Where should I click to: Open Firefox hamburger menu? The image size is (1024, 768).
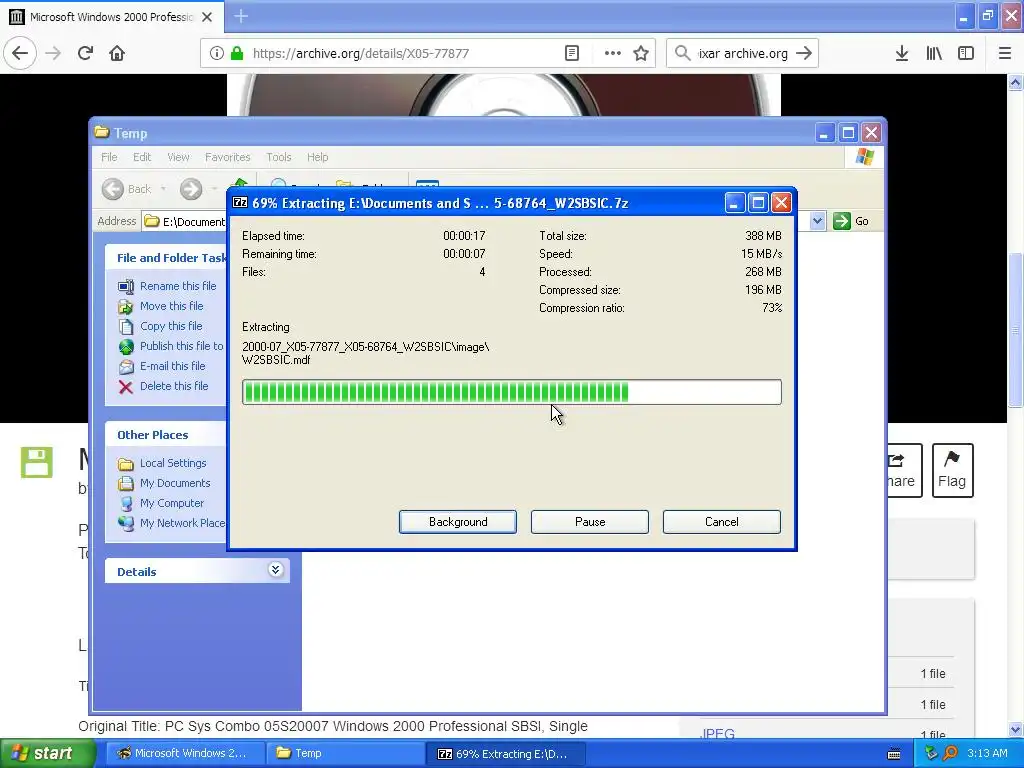[1004, 54]
